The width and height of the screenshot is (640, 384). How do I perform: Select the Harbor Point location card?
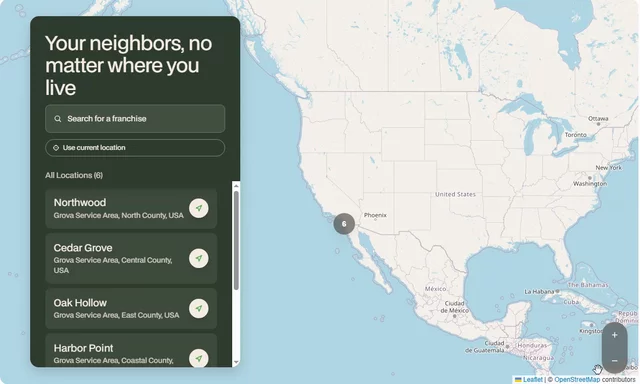pos(131,351)
